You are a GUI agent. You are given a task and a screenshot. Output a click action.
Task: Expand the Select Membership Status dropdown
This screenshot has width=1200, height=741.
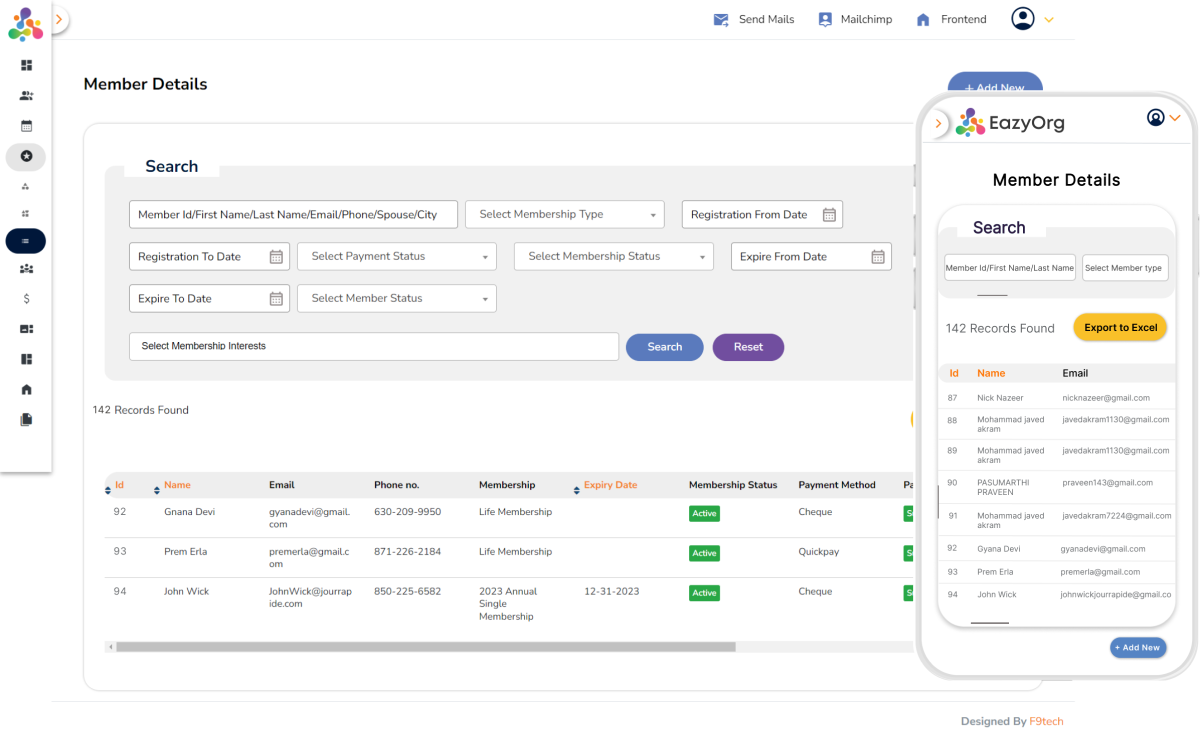(x=614, y=257)
